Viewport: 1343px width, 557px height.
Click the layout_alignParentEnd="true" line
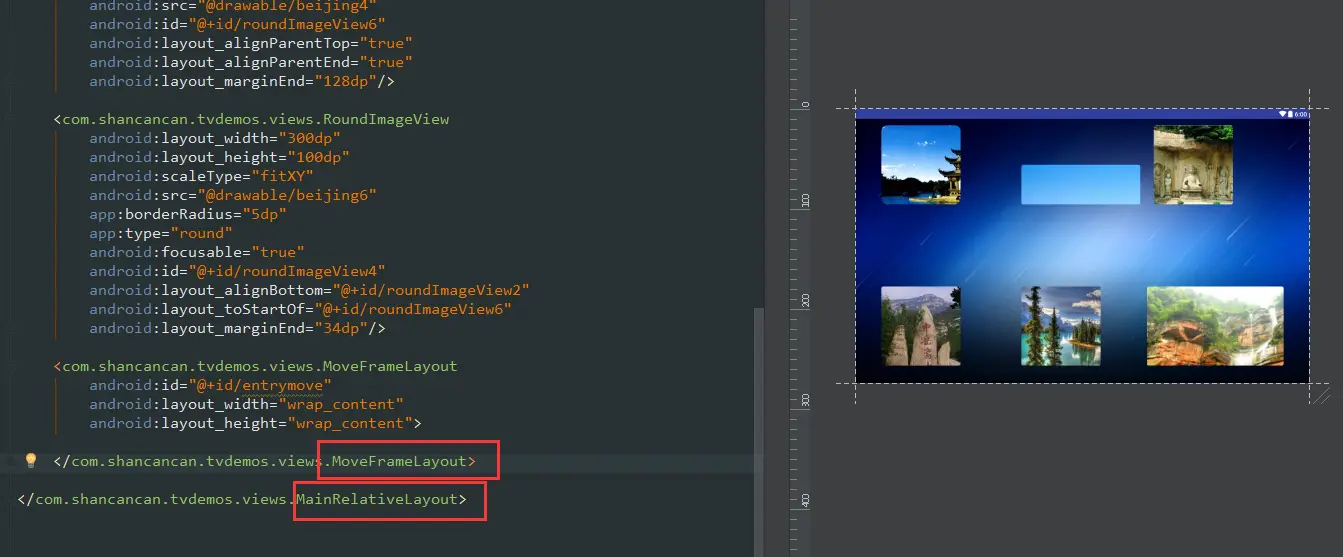pos(251,62)
